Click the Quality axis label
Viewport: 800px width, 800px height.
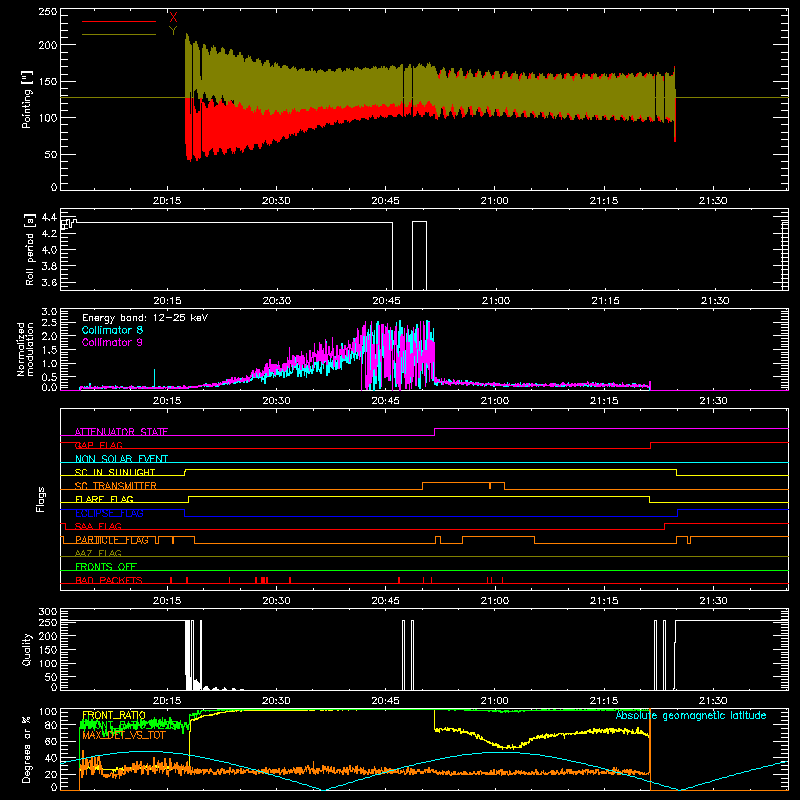(x=27, y=649)
